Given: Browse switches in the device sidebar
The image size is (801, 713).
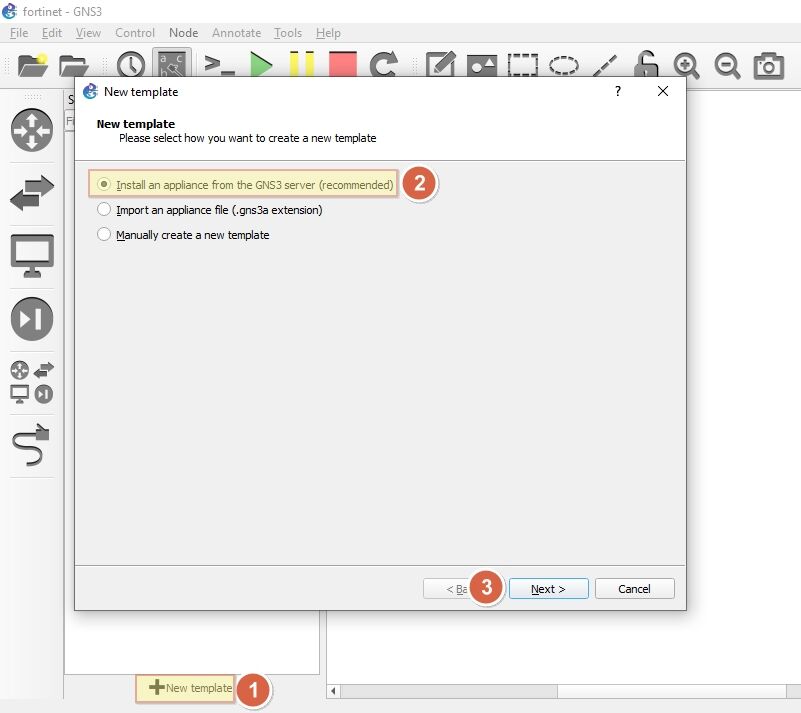Looking at the screenshot, I should tap(32, 193).
